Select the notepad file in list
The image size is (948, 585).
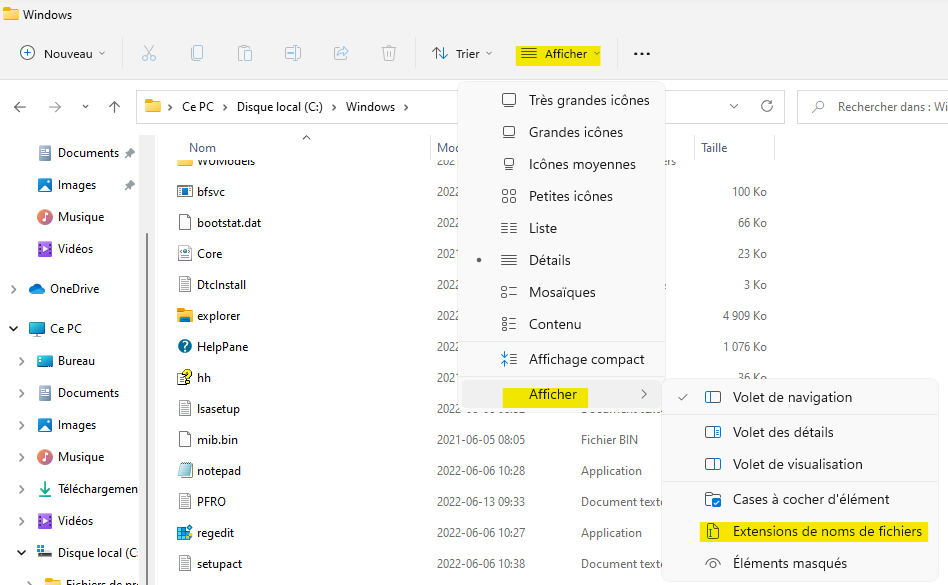[218, 471]
